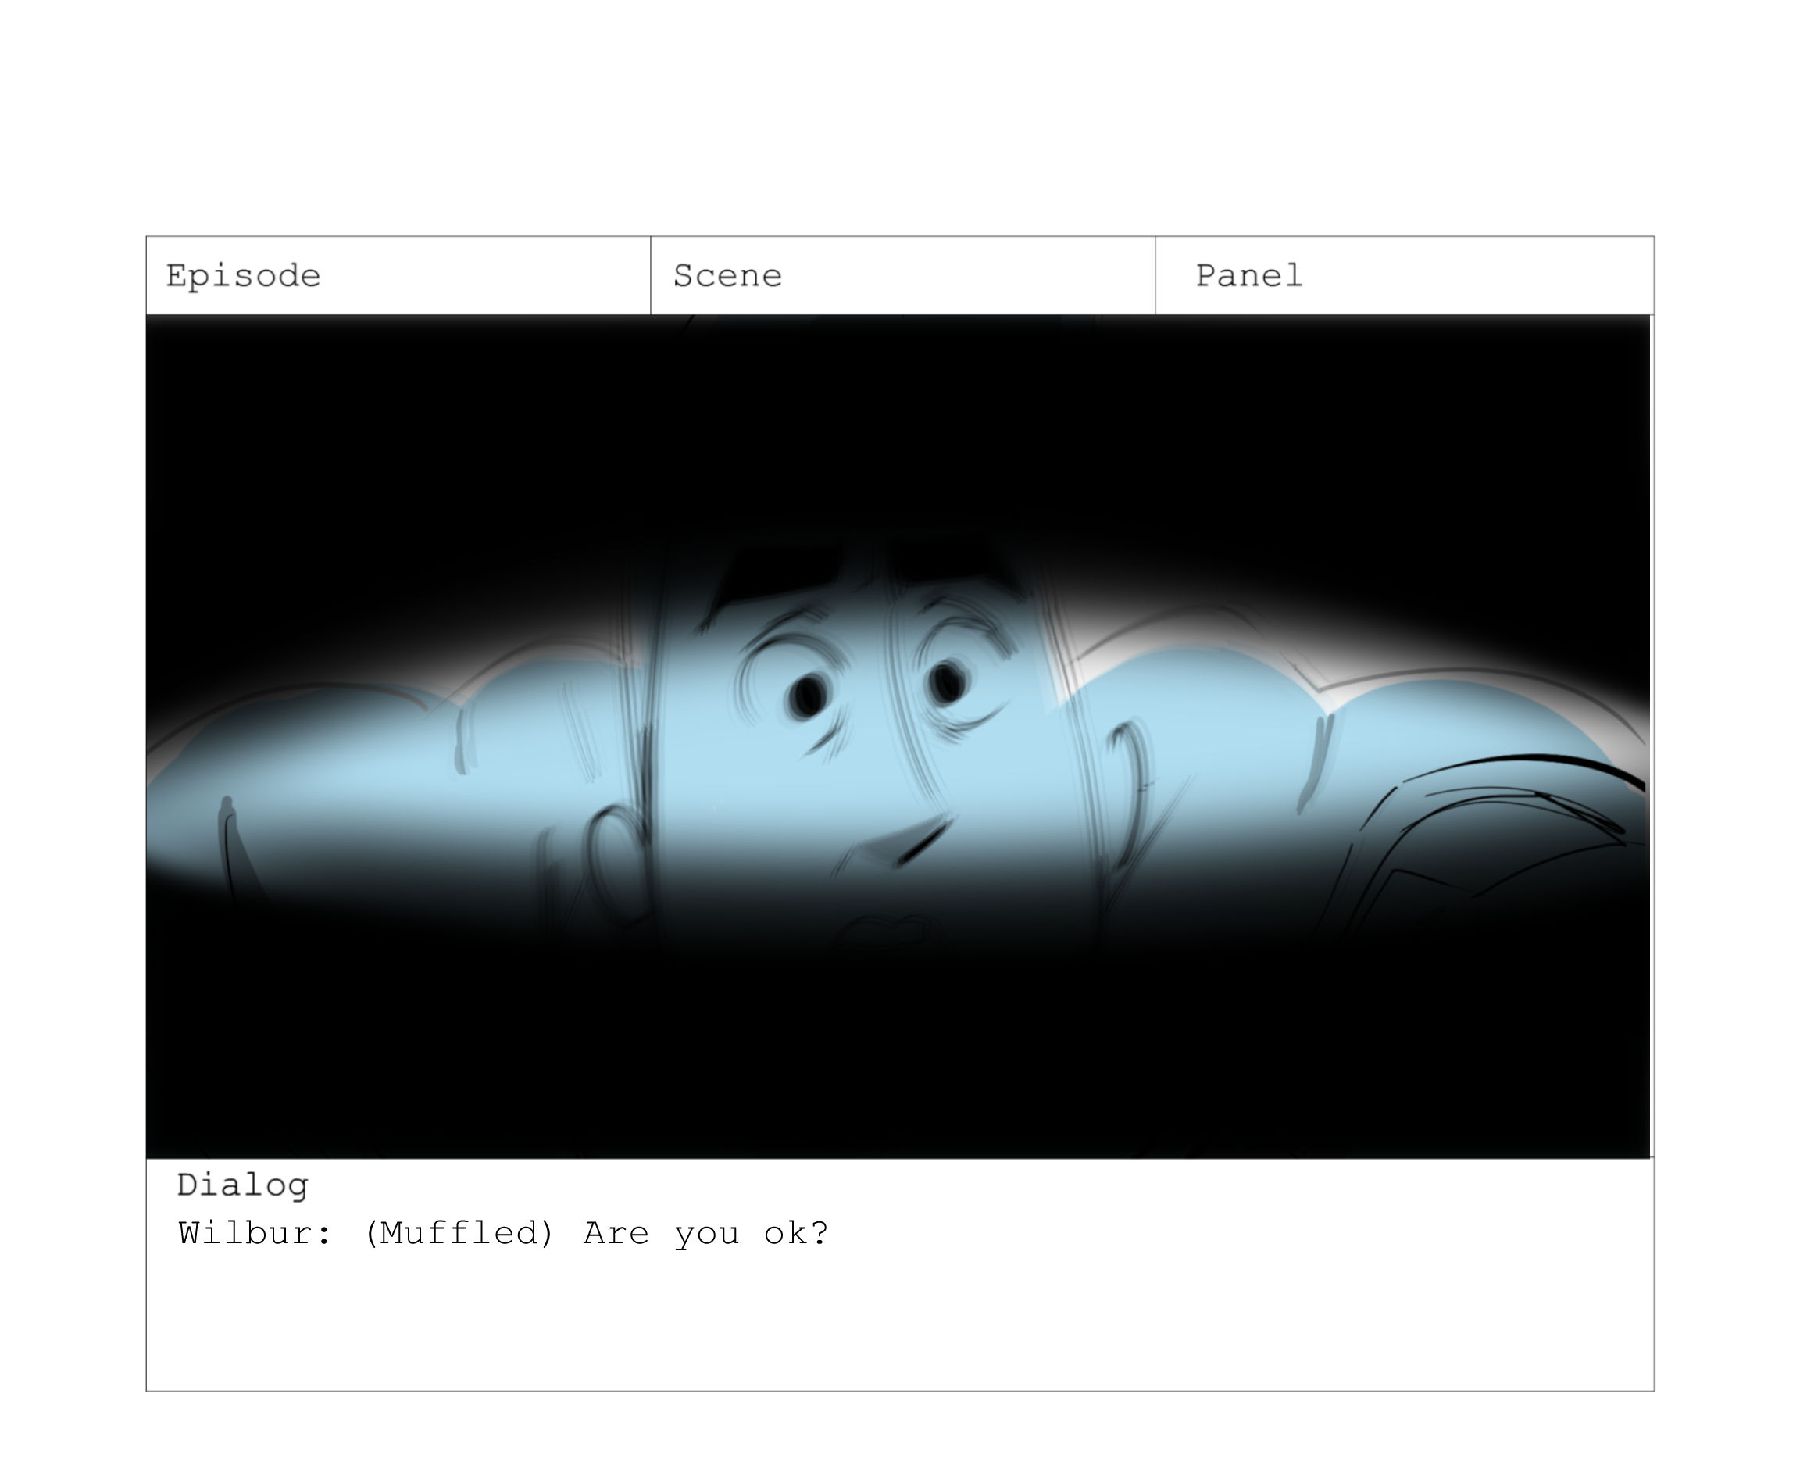Image resolution: width=1800 pixels, height=1469 pixels.
Task: Click the Episode header field
Action: [398, 275]
